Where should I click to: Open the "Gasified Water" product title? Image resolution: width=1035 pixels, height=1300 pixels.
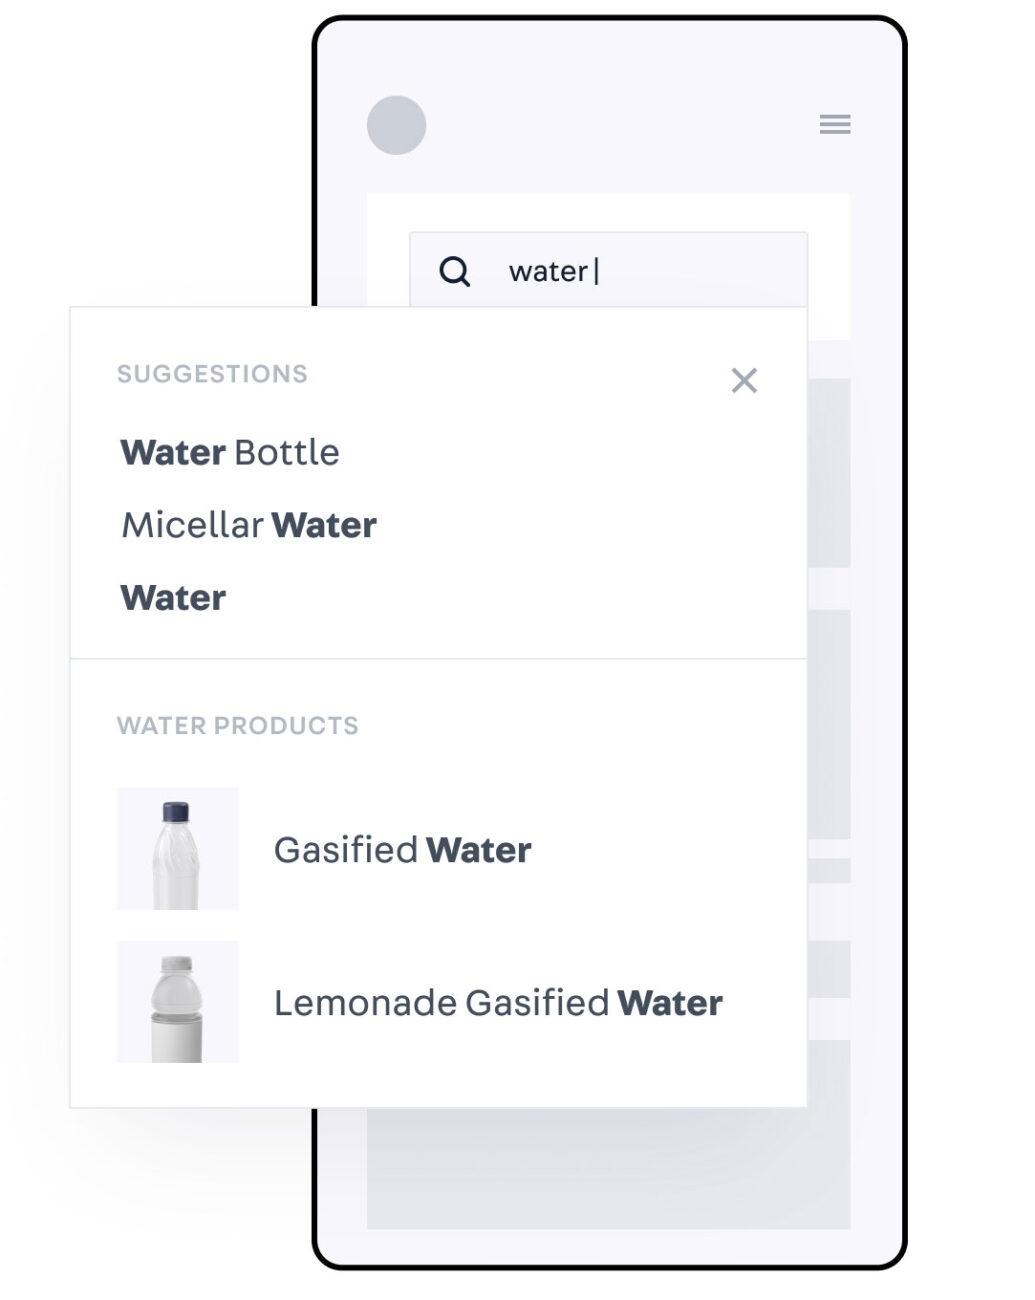[x=402, y=850]
